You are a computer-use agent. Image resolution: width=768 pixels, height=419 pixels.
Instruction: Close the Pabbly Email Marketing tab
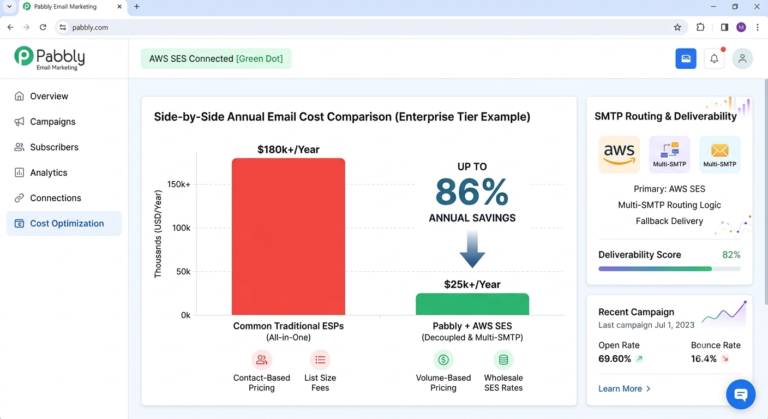119,7
